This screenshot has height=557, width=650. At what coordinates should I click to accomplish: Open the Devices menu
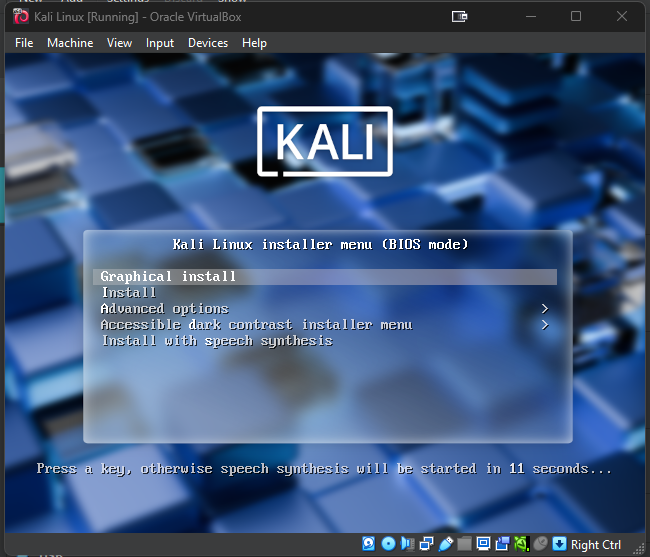[208, 43]
